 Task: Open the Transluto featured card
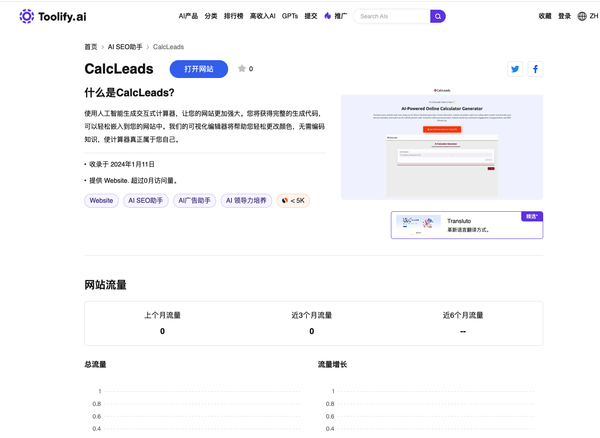pos(467,225)
